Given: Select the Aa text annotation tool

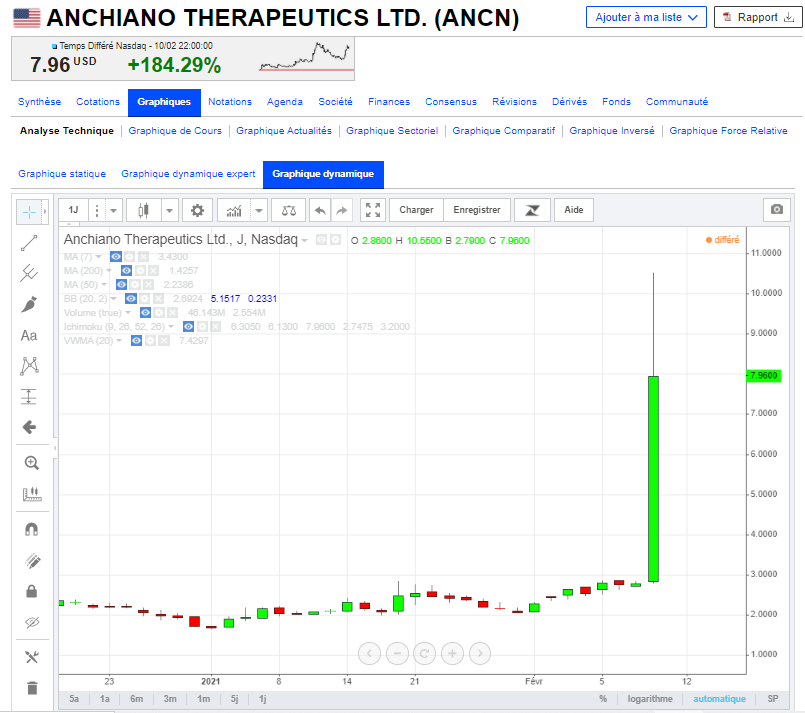Looking at the screenshot, I should 29,335.
